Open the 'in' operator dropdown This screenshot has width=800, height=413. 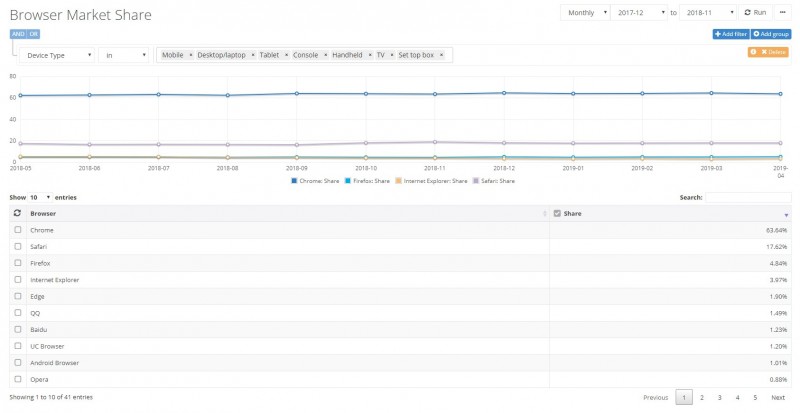(123, 55)
